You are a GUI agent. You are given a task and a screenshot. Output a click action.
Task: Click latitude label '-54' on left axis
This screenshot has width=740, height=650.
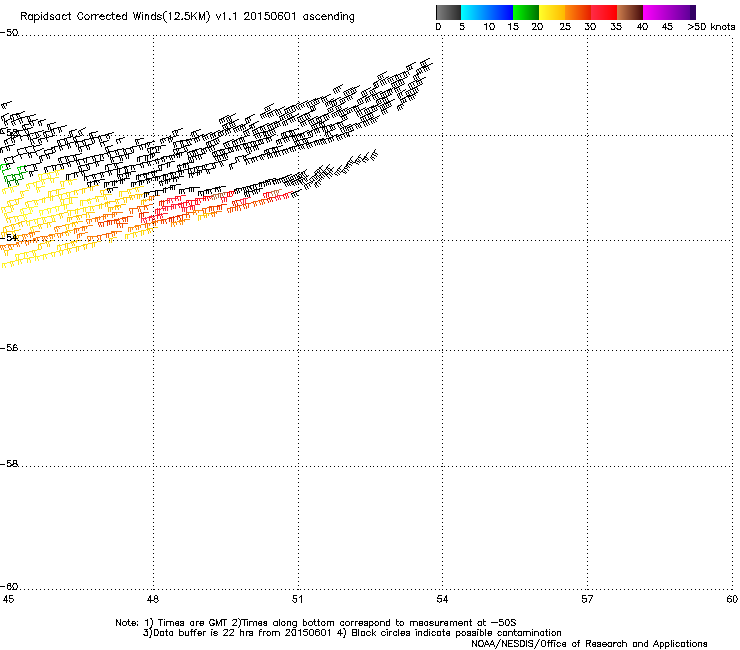tap(9, 237)
